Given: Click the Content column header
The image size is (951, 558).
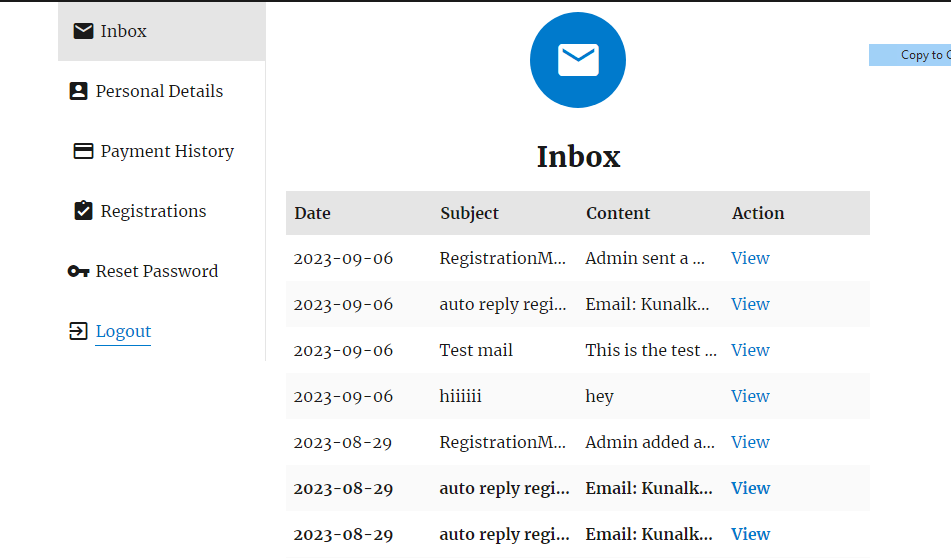Looking at the screenshot, I should 618,213.
